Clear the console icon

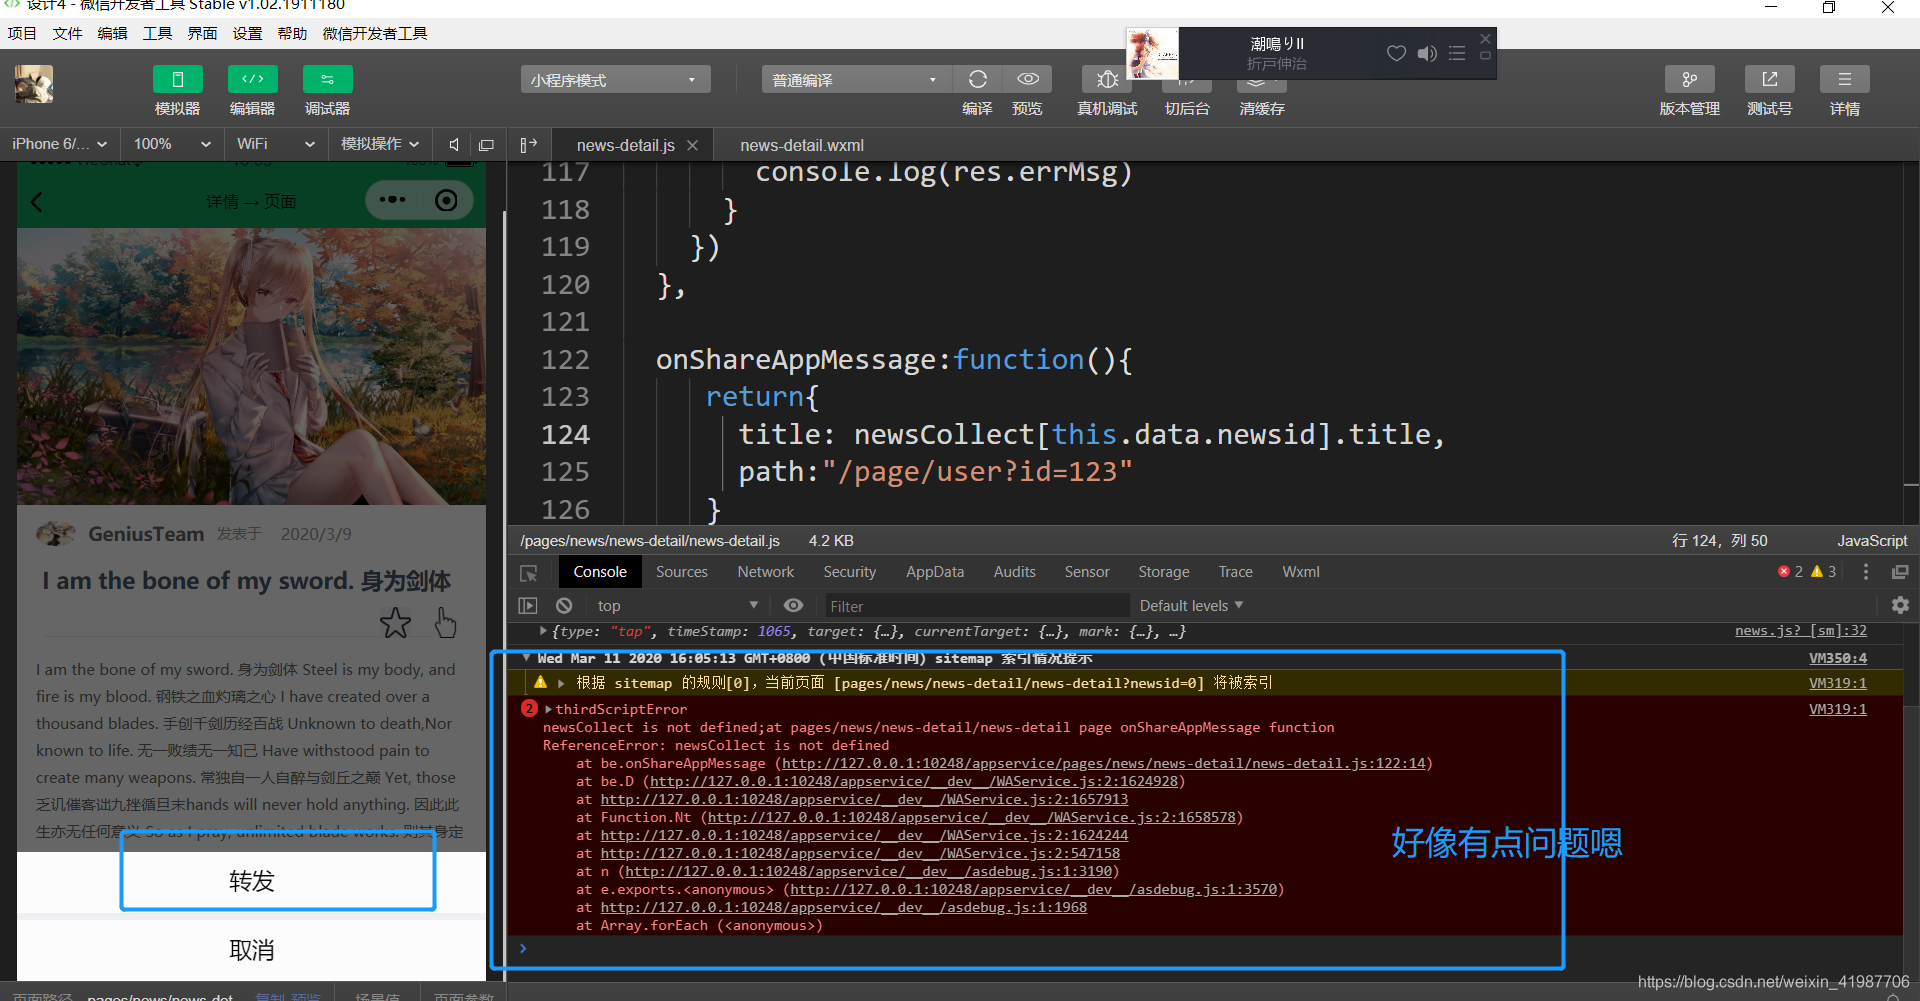[x=564, y=606]
